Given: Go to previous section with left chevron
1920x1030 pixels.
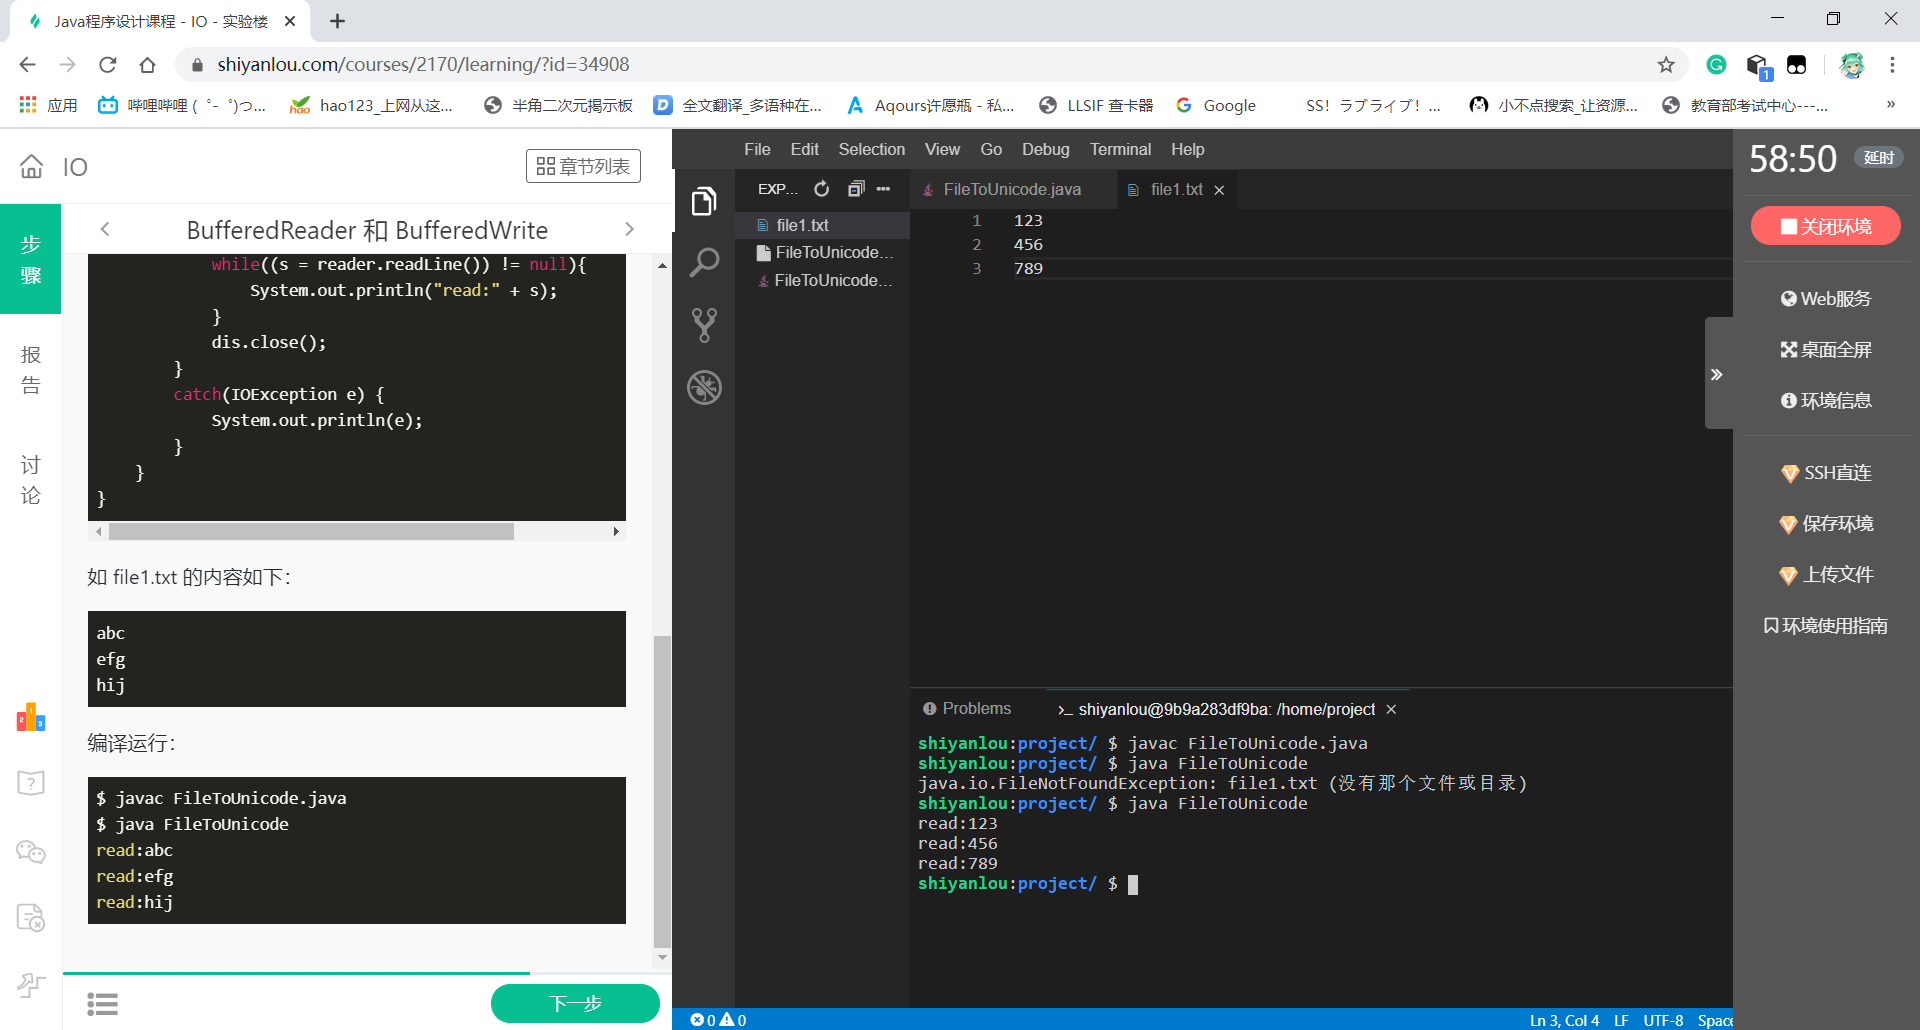Looking at the screenshot, I should point(105,230).
